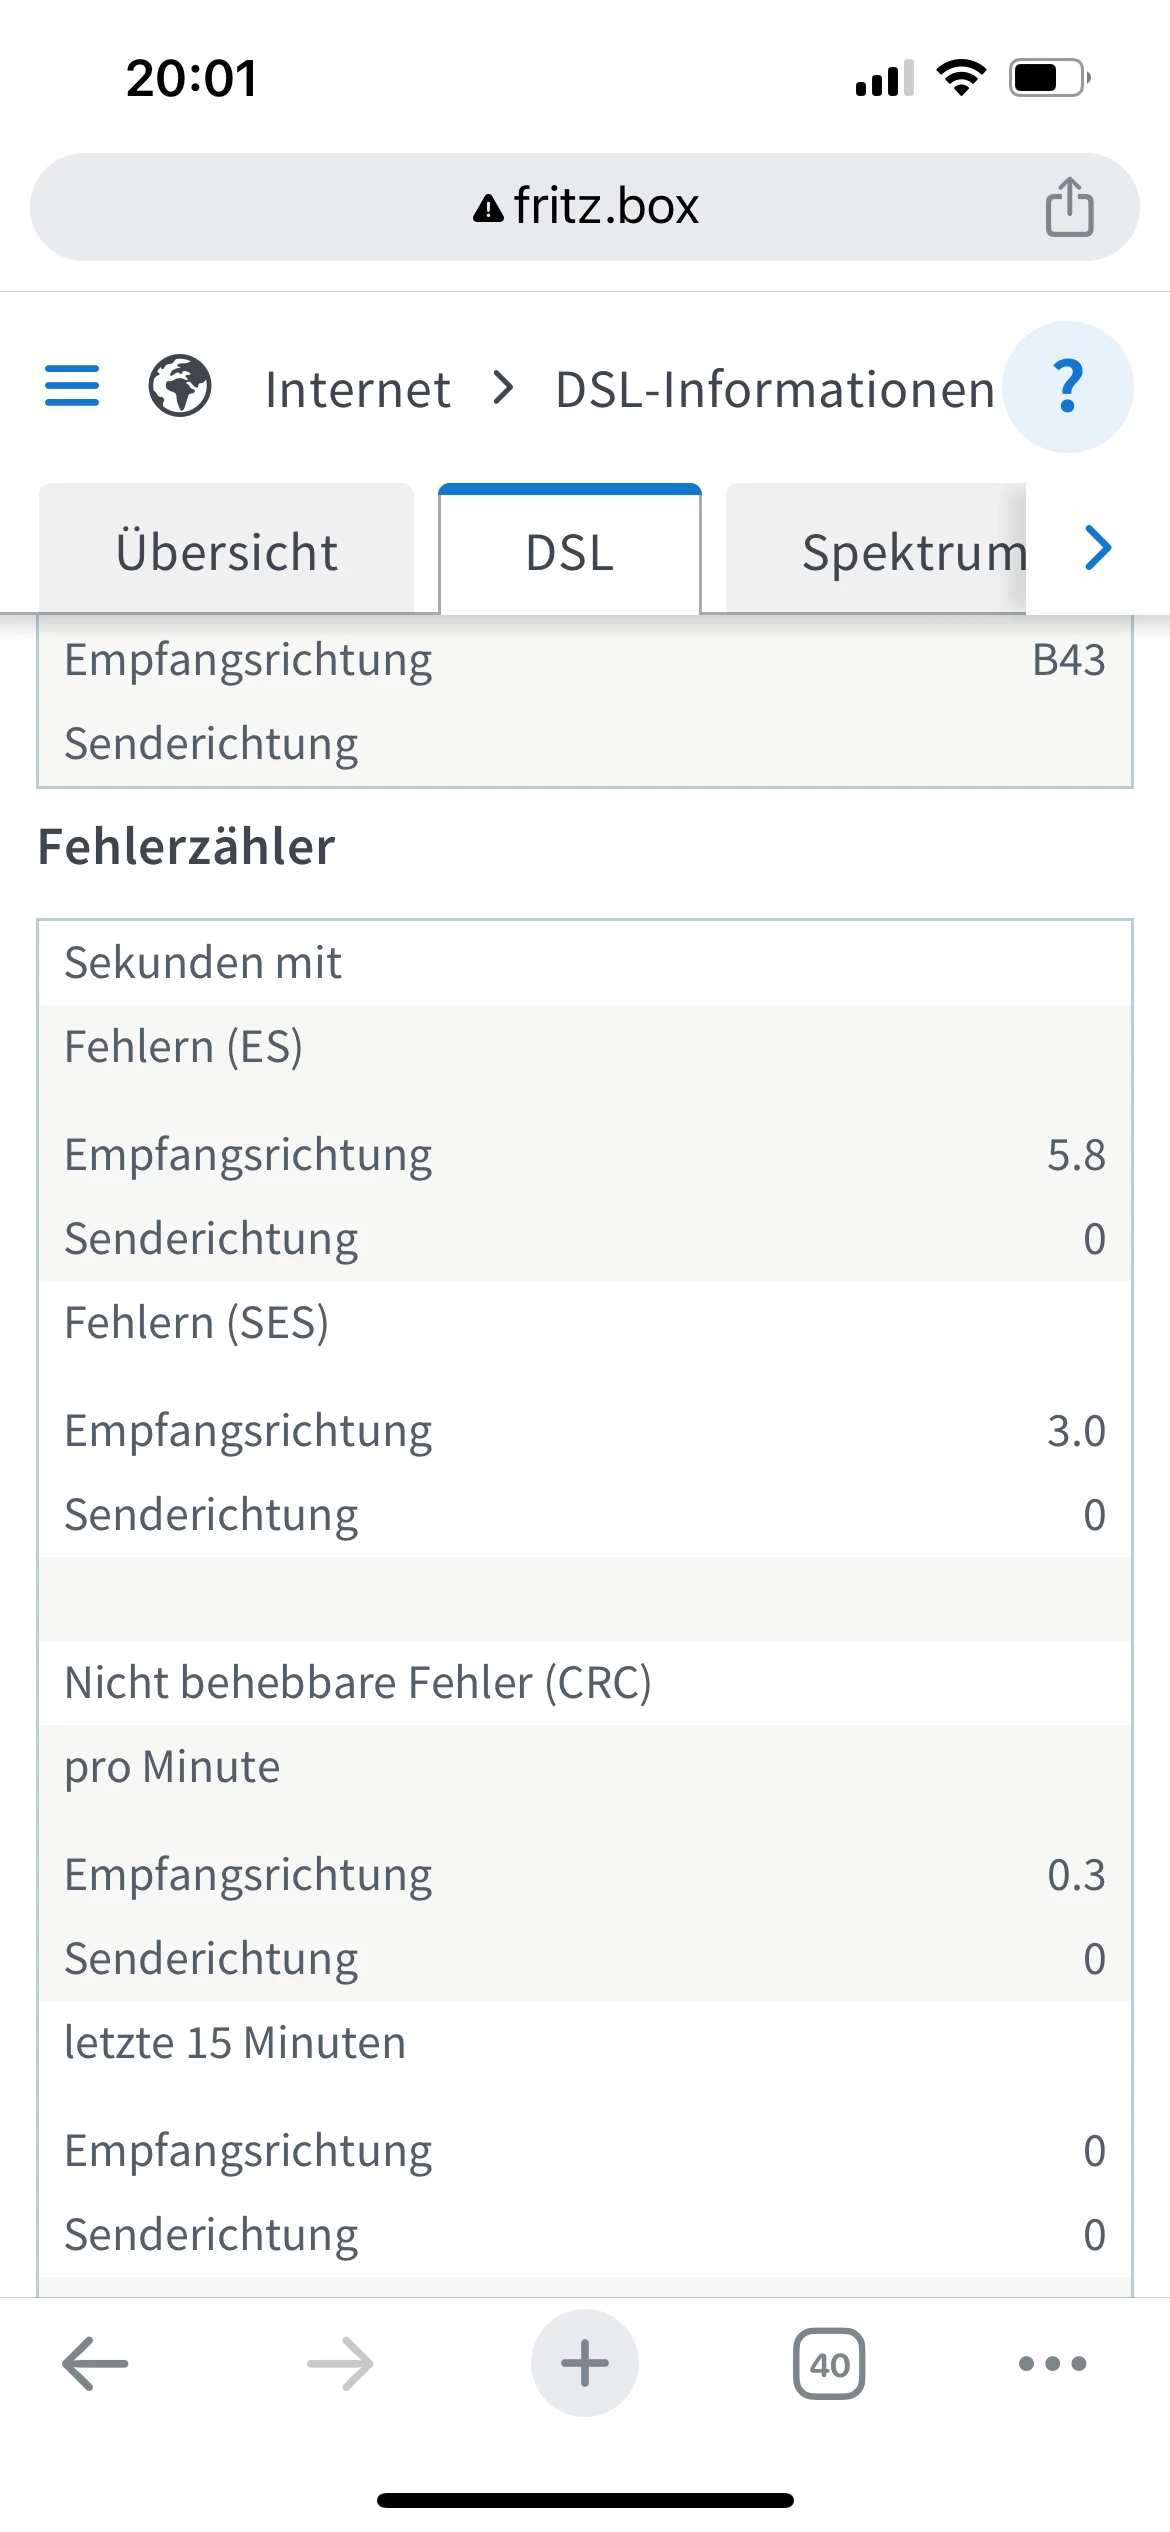Switch to the Übersicht tab
Screen dimensions: 1170x2532
(227, 552)
